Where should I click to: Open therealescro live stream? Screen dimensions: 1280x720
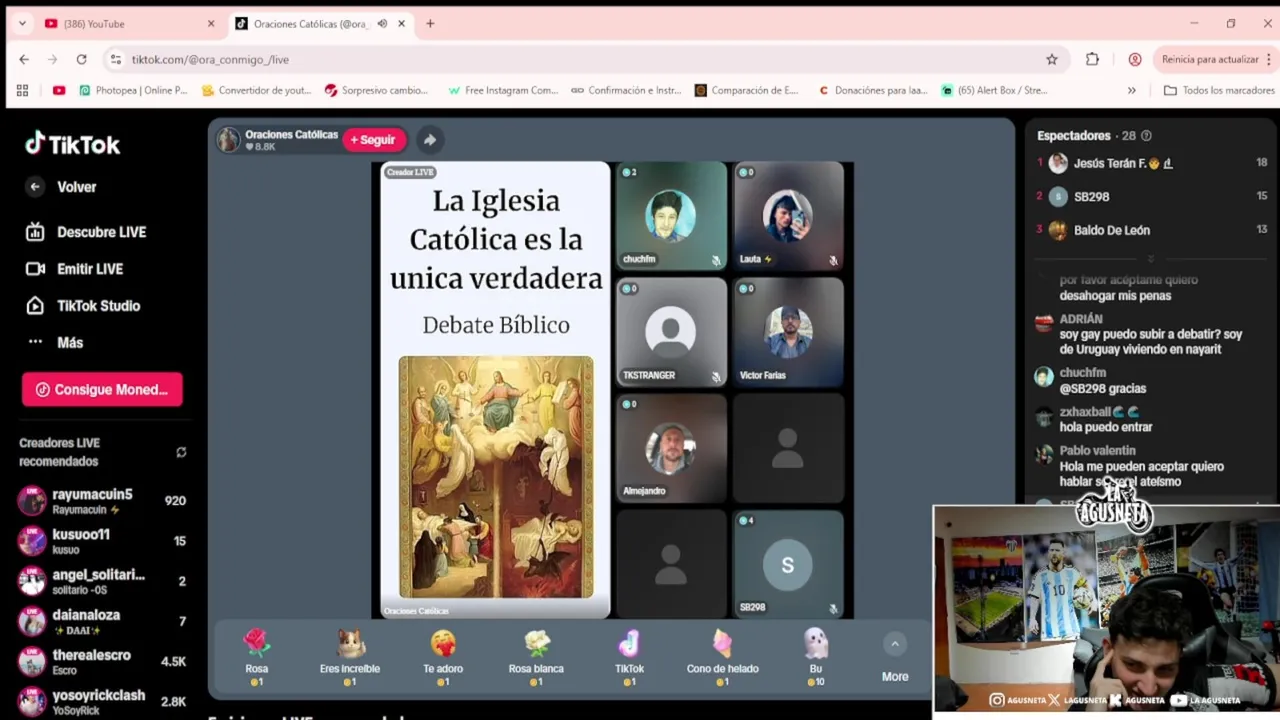pyautogui.click(x=102, y=661)
